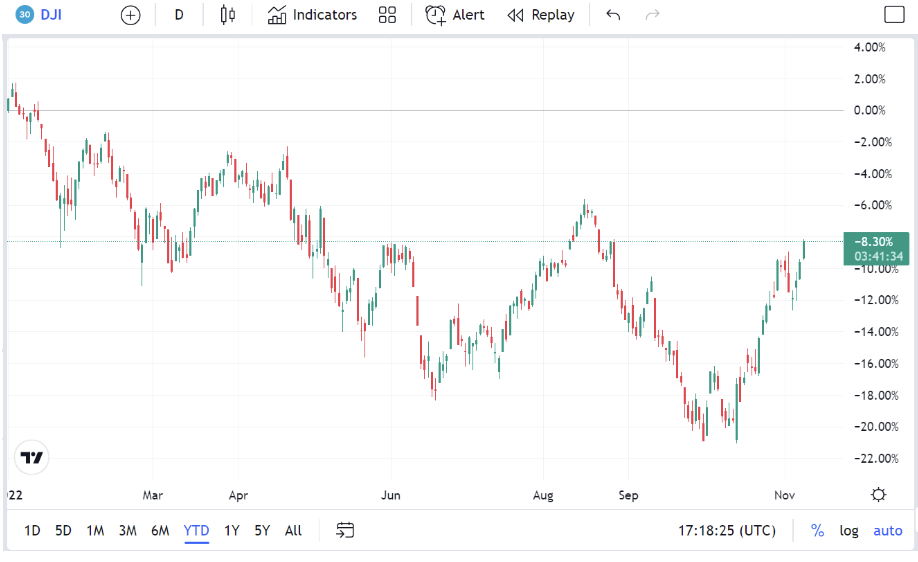
Task: Click the undo arrow
Action: 613,15
